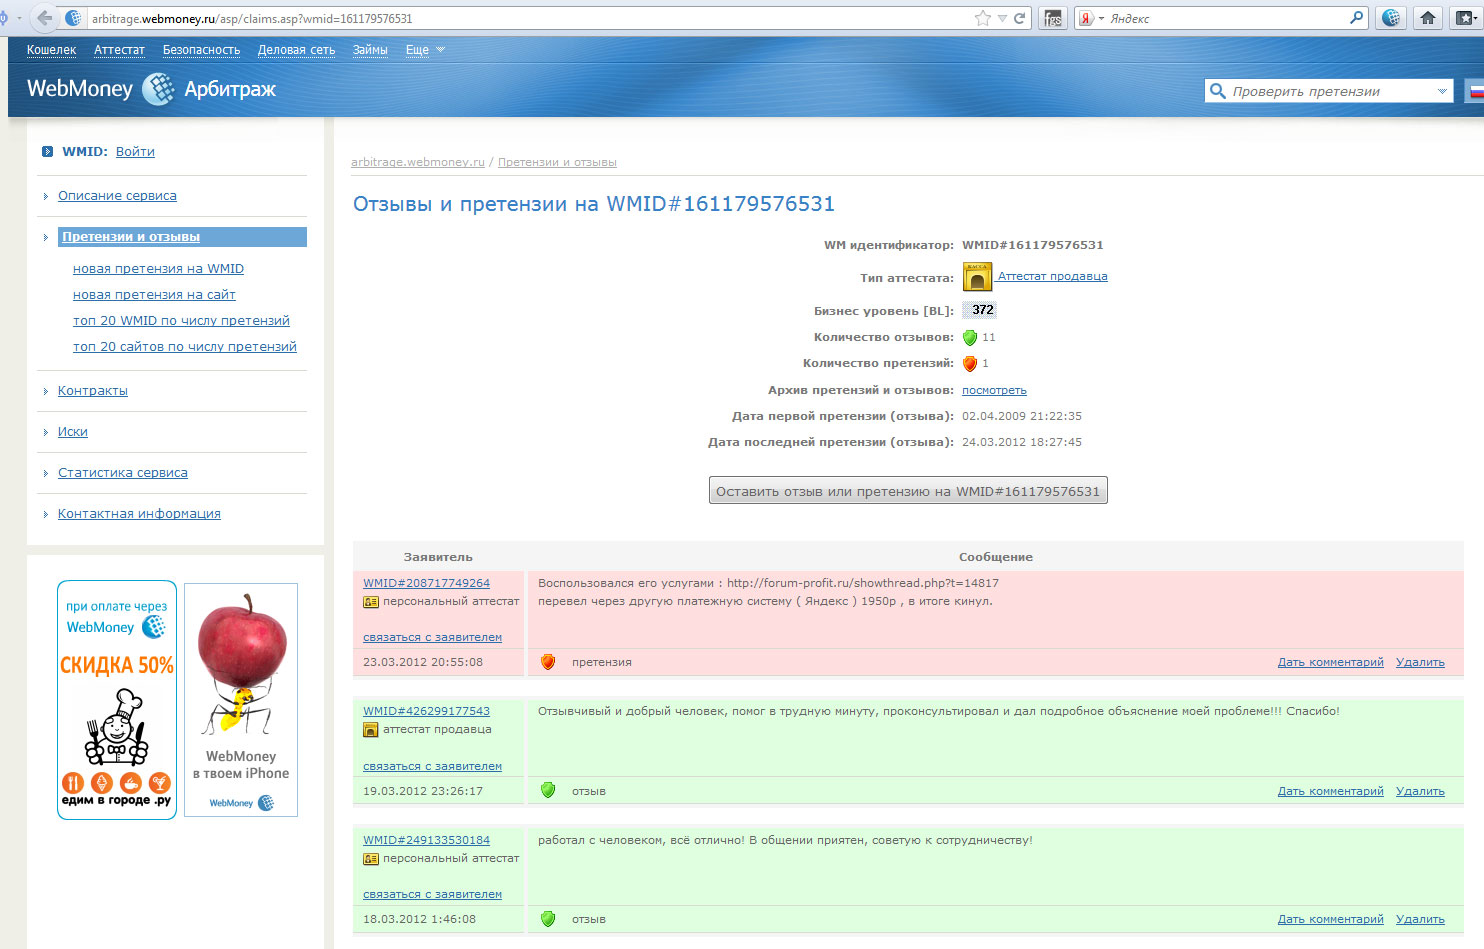Open the Проверить претензии dropdown arrow
The image size is (1484, 949).
click(1442, 91)
